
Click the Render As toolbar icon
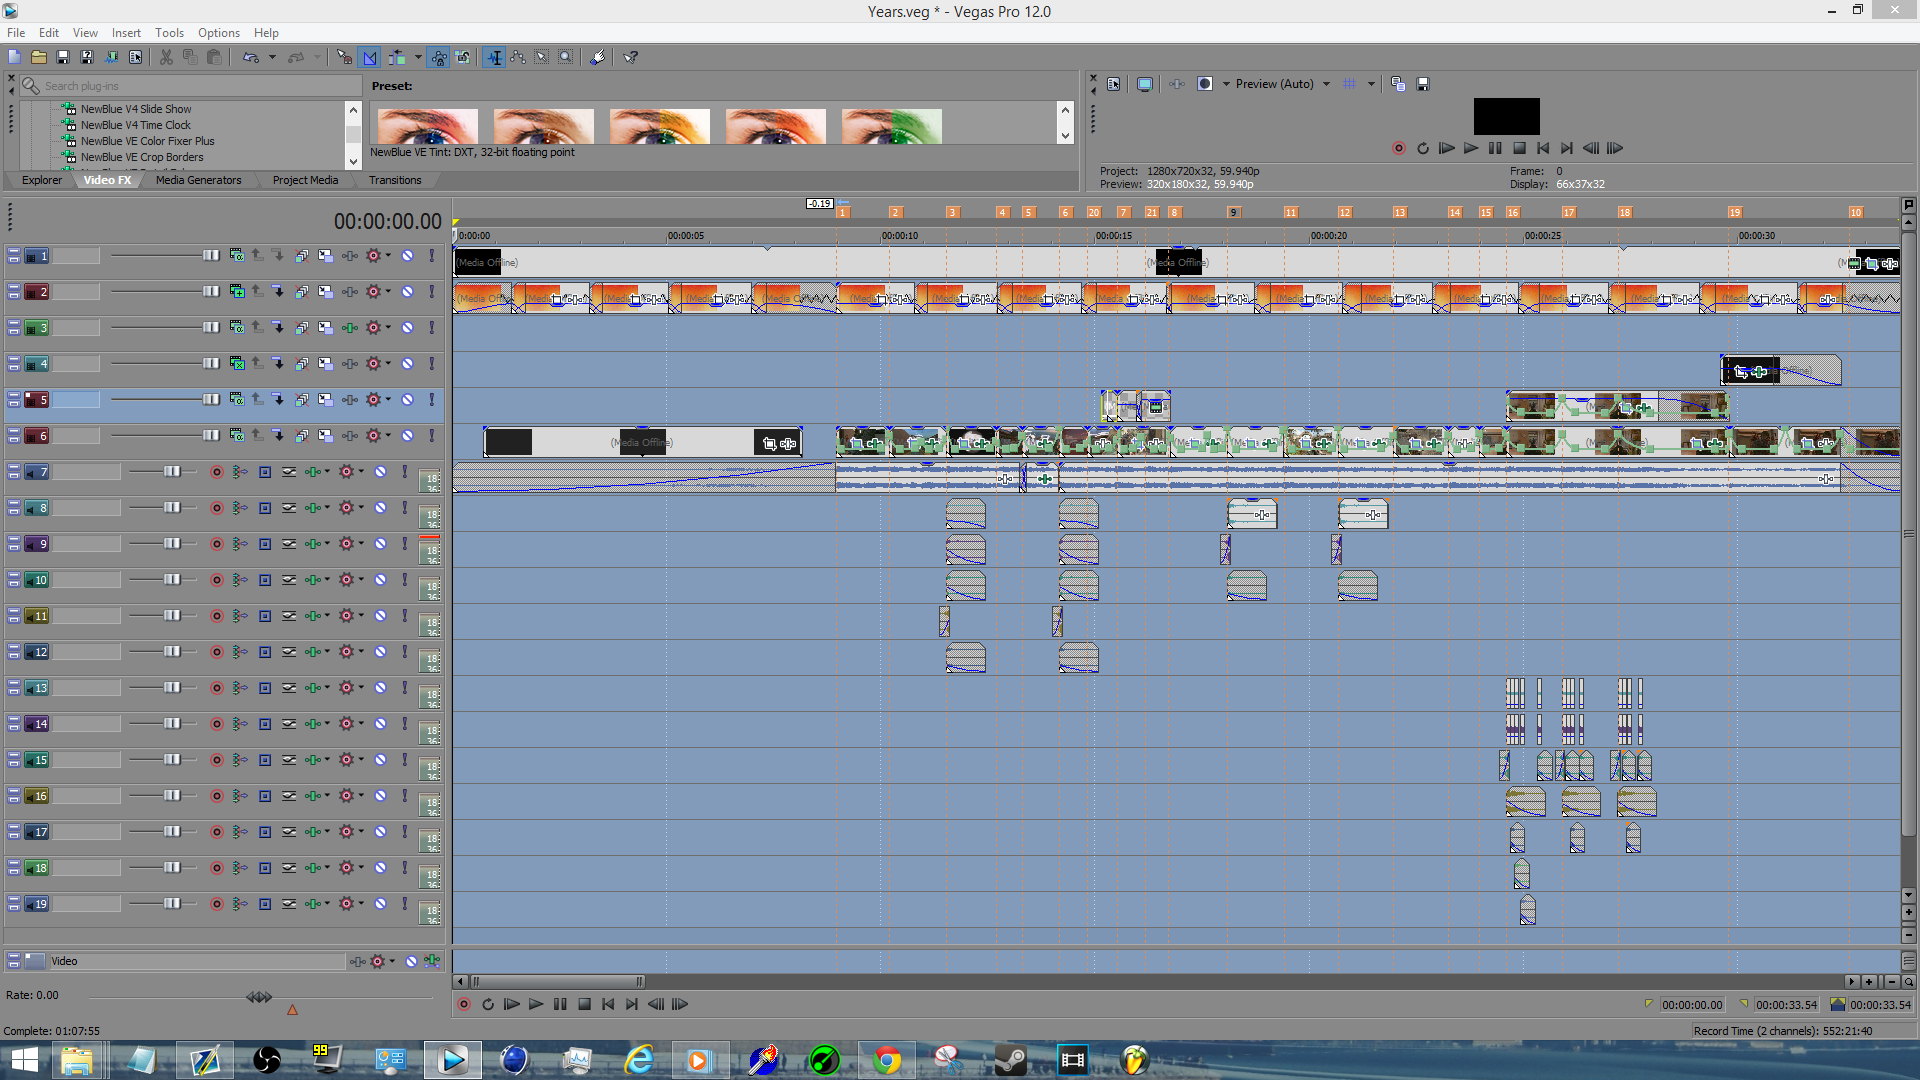(111, 57)
